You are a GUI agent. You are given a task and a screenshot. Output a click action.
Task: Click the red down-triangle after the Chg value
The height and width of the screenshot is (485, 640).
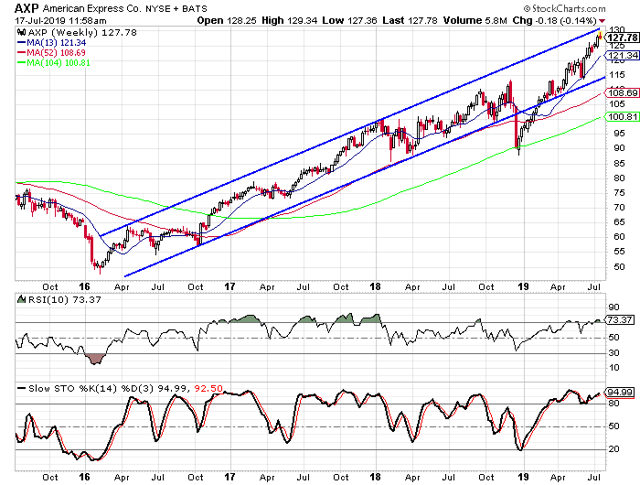tap(602, 21)
